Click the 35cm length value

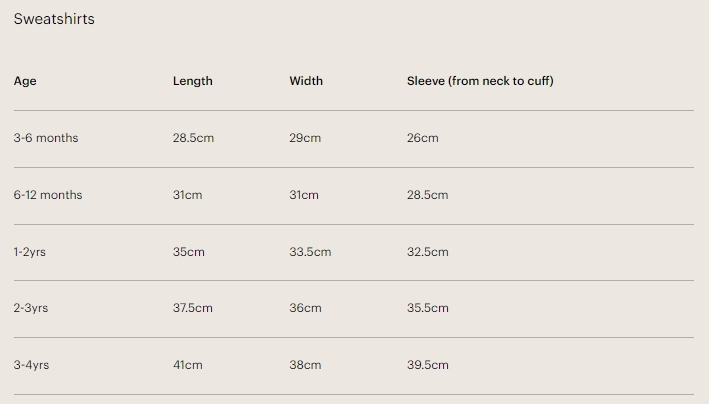coord(188,252)
